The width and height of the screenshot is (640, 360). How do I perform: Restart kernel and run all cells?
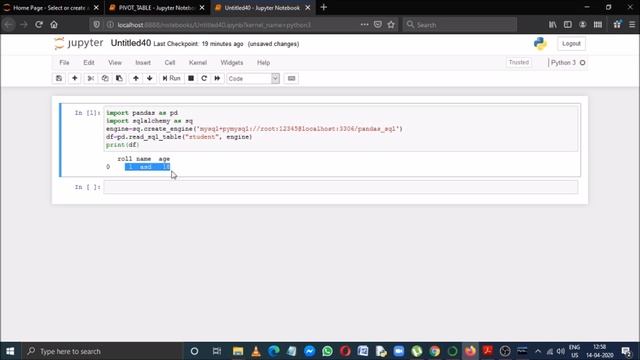(x=217, y=78)
